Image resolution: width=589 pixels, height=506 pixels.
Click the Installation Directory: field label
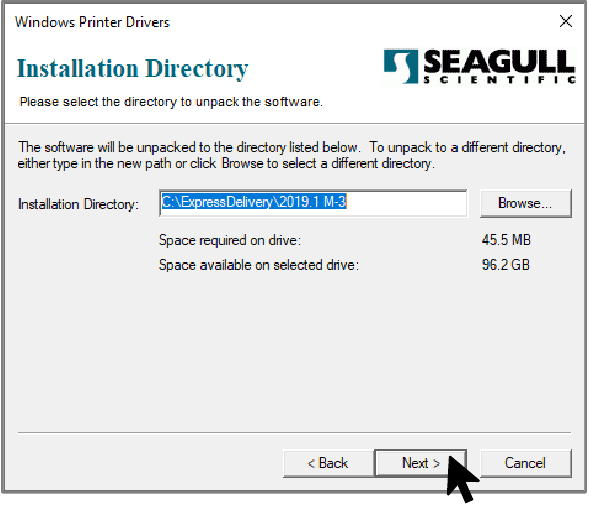(x=78, y=204)
